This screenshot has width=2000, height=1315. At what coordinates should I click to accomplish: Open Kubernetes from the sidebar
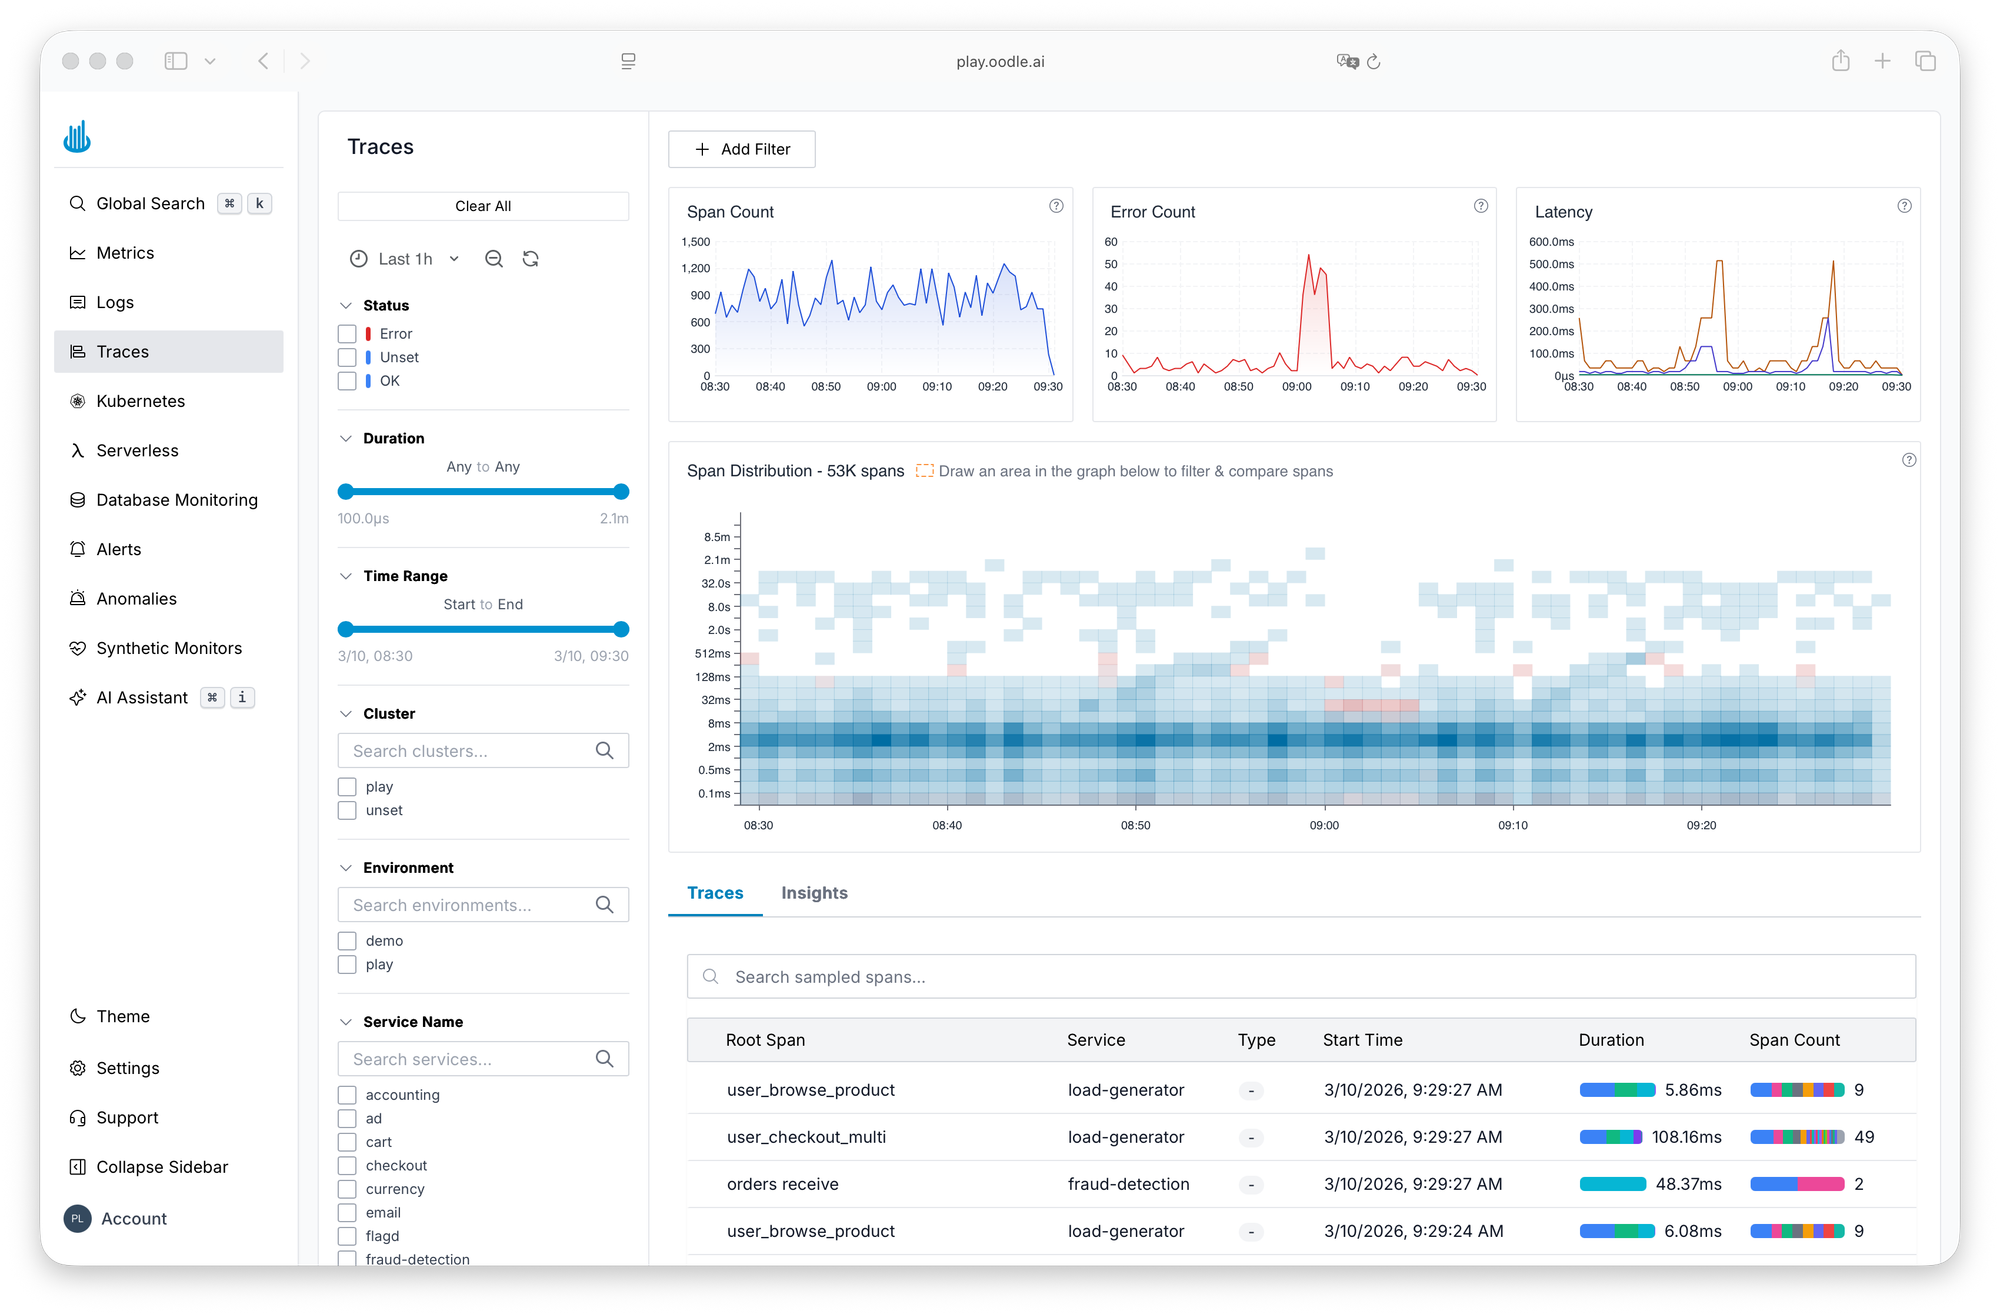(x=140, y=401)
